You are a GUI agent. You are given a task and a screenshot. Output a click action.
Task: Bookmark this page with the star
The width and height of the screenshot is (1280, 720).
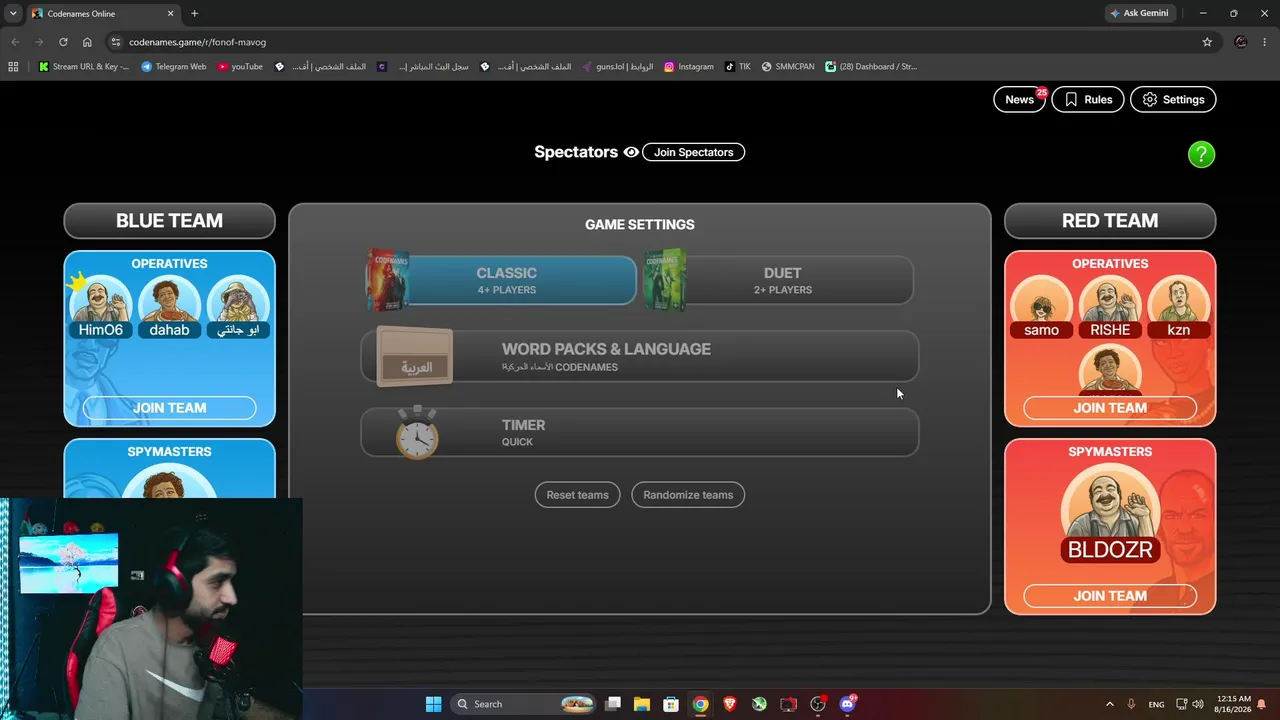1207,42
